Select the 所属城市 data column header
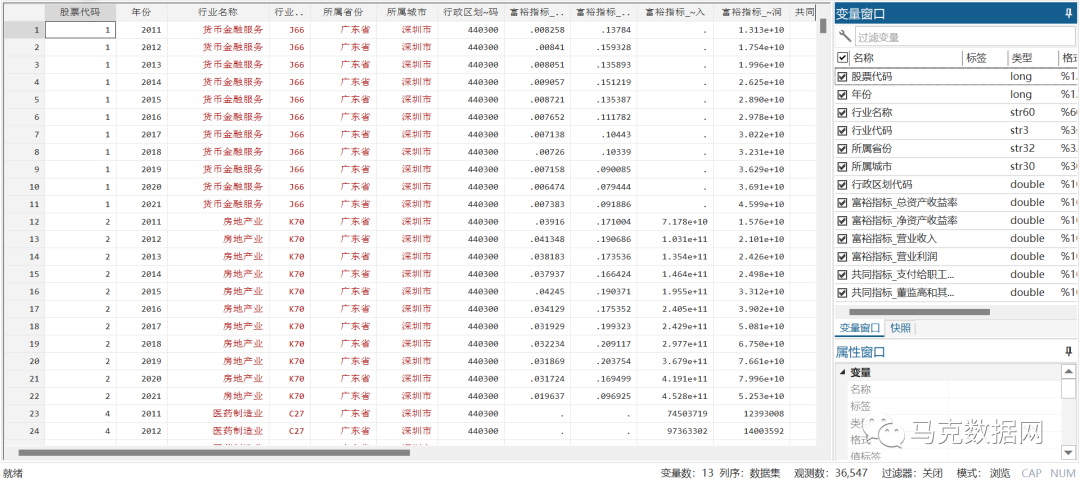 click(x=406, y=12)
